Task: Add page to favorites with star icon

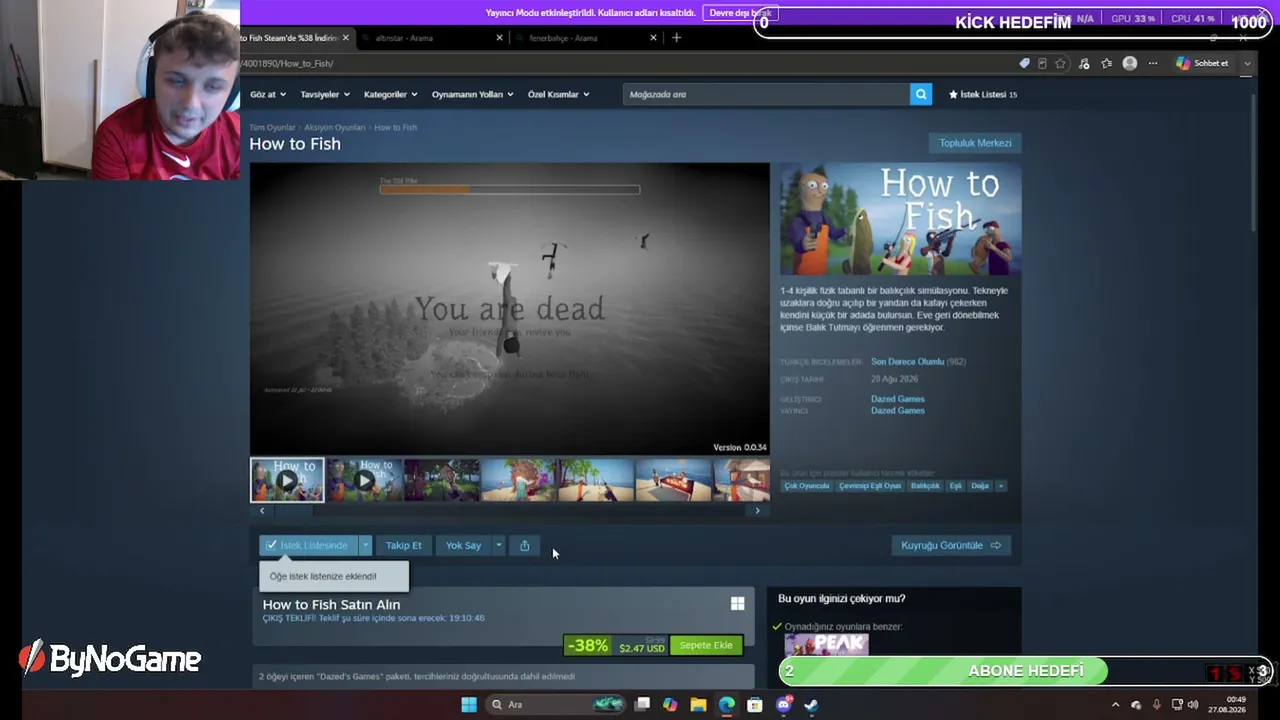Action: pos(1060,63)
